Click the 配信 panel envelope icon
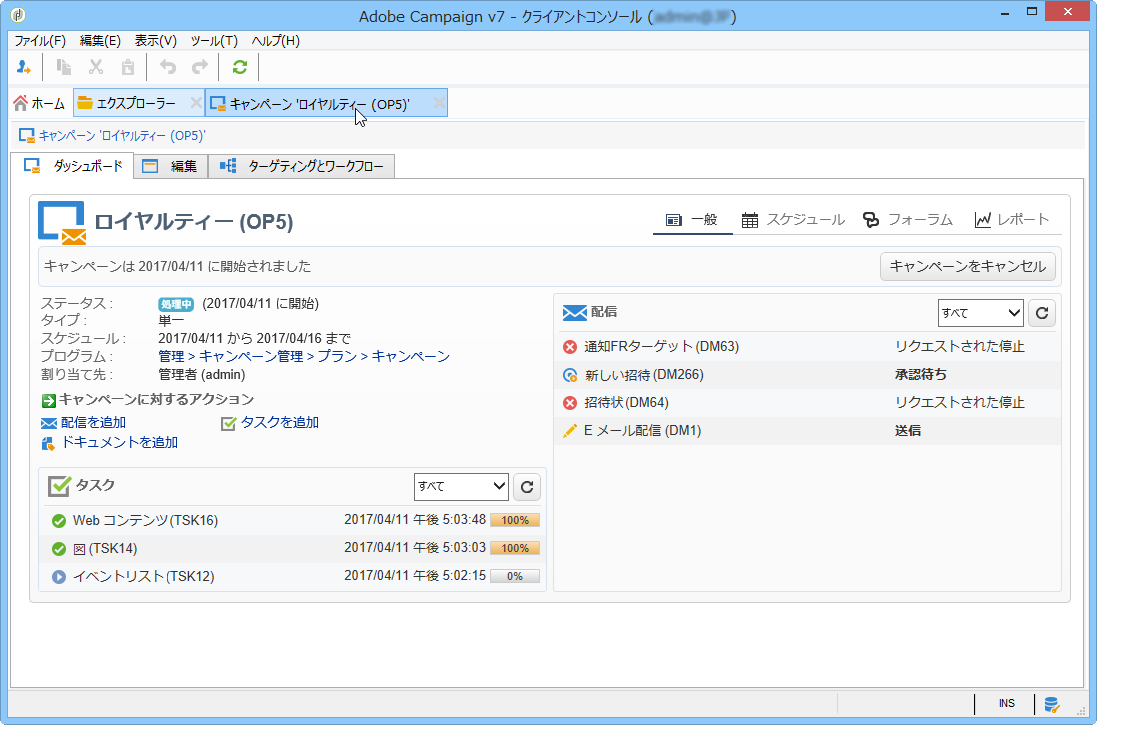 [574, 312]
